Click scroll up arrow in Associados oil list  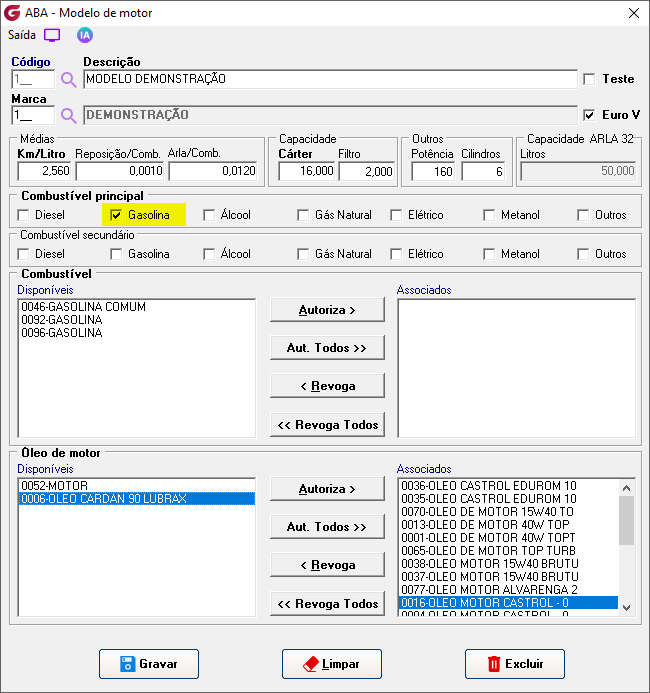626,488
